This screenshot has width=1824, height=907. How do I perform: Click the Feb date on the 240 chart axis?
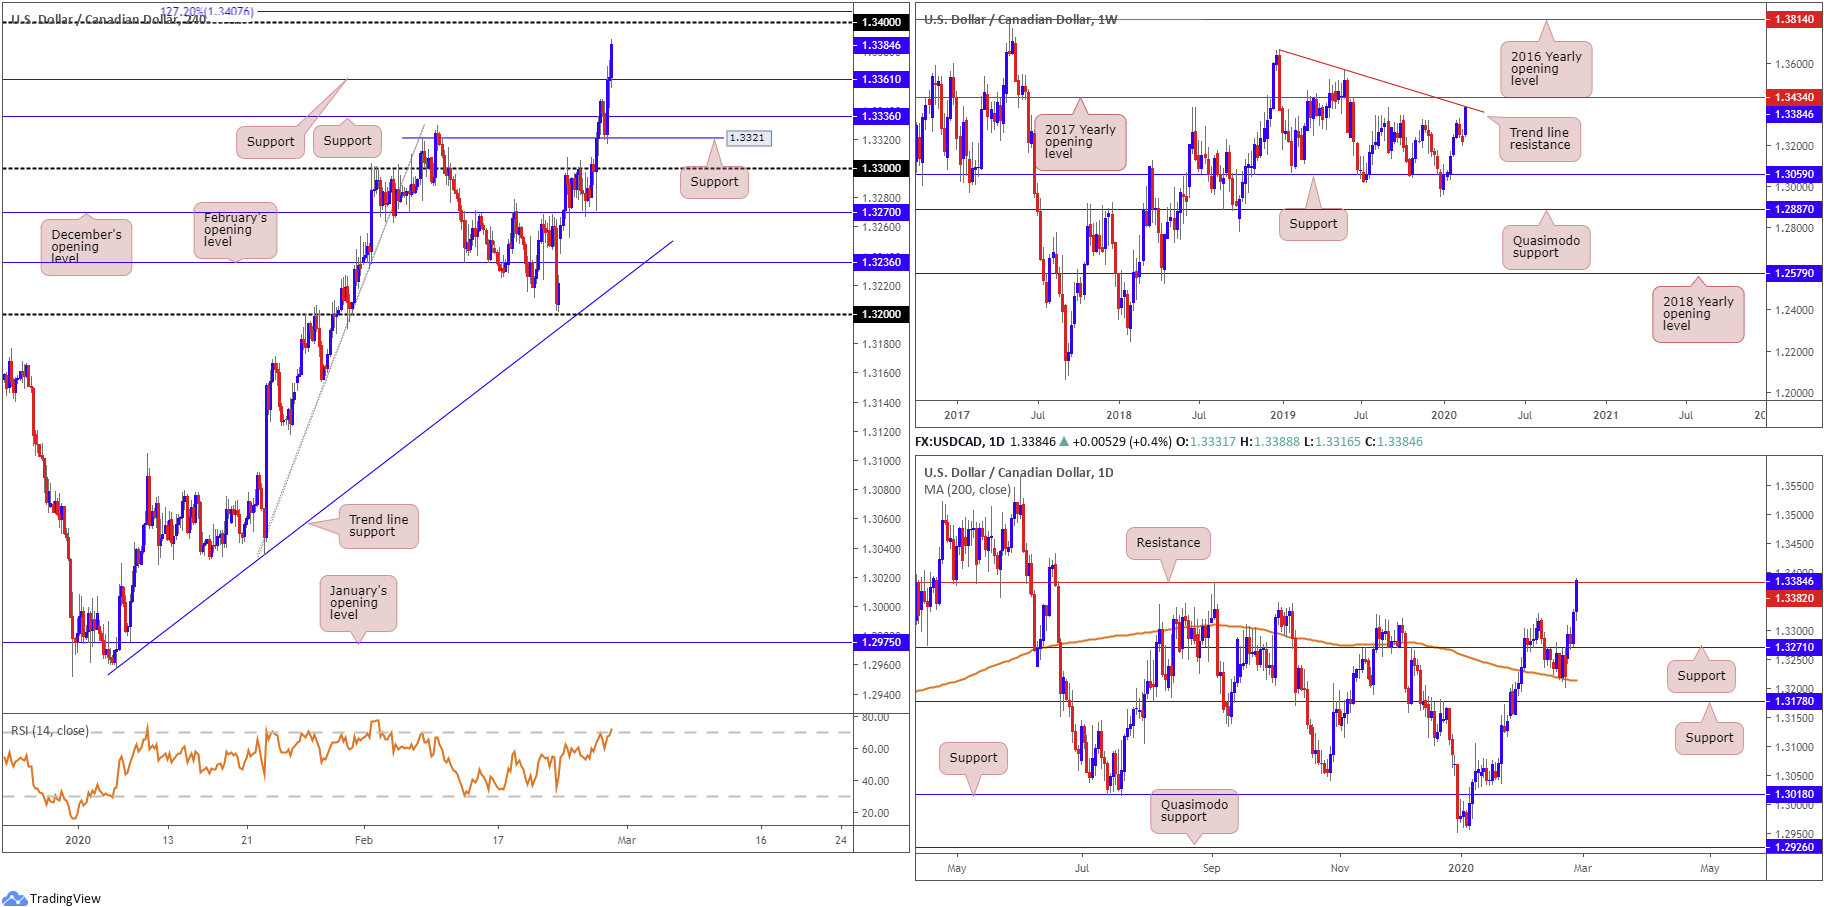click(364, 840)
